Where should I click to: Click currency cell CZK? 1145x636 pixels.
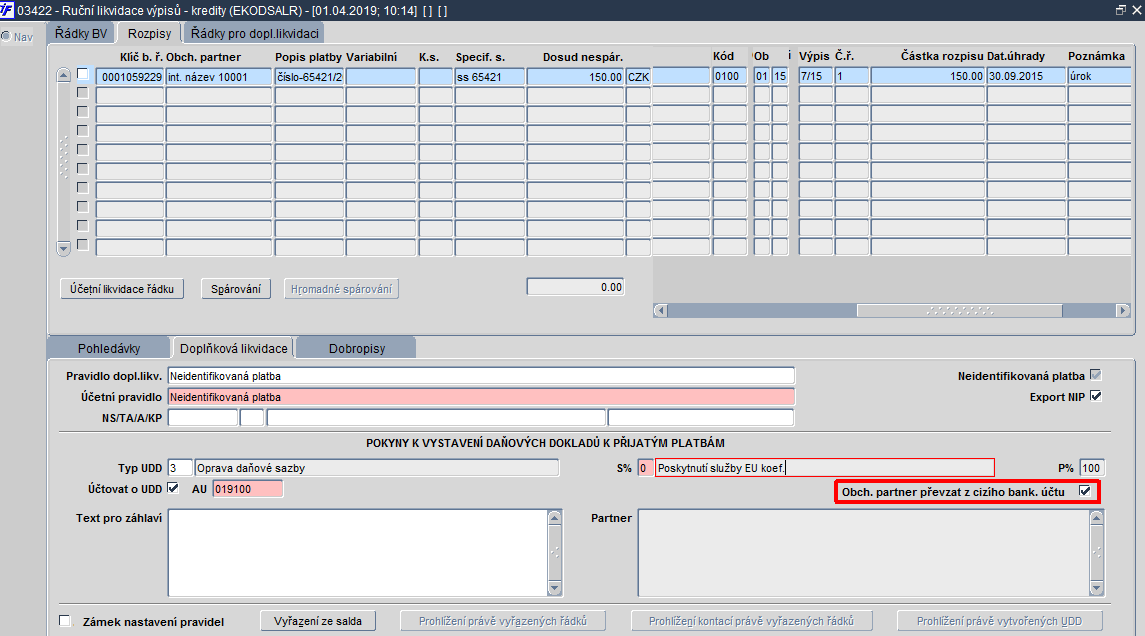pyautogui.click(x=638, y=77)
